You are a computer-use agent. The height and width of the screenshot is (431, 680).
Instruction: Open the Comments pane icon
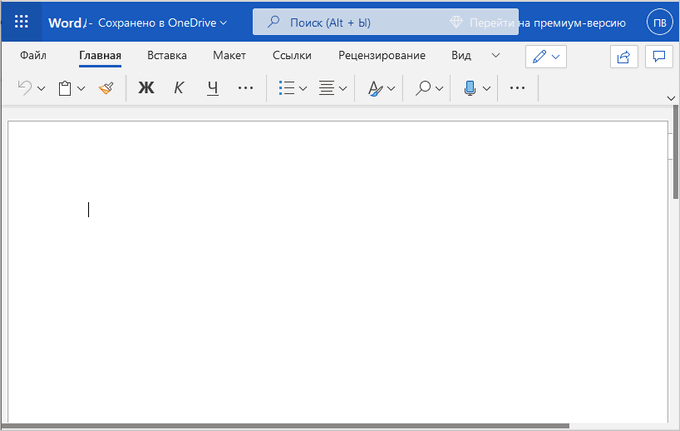click(659, 56)
